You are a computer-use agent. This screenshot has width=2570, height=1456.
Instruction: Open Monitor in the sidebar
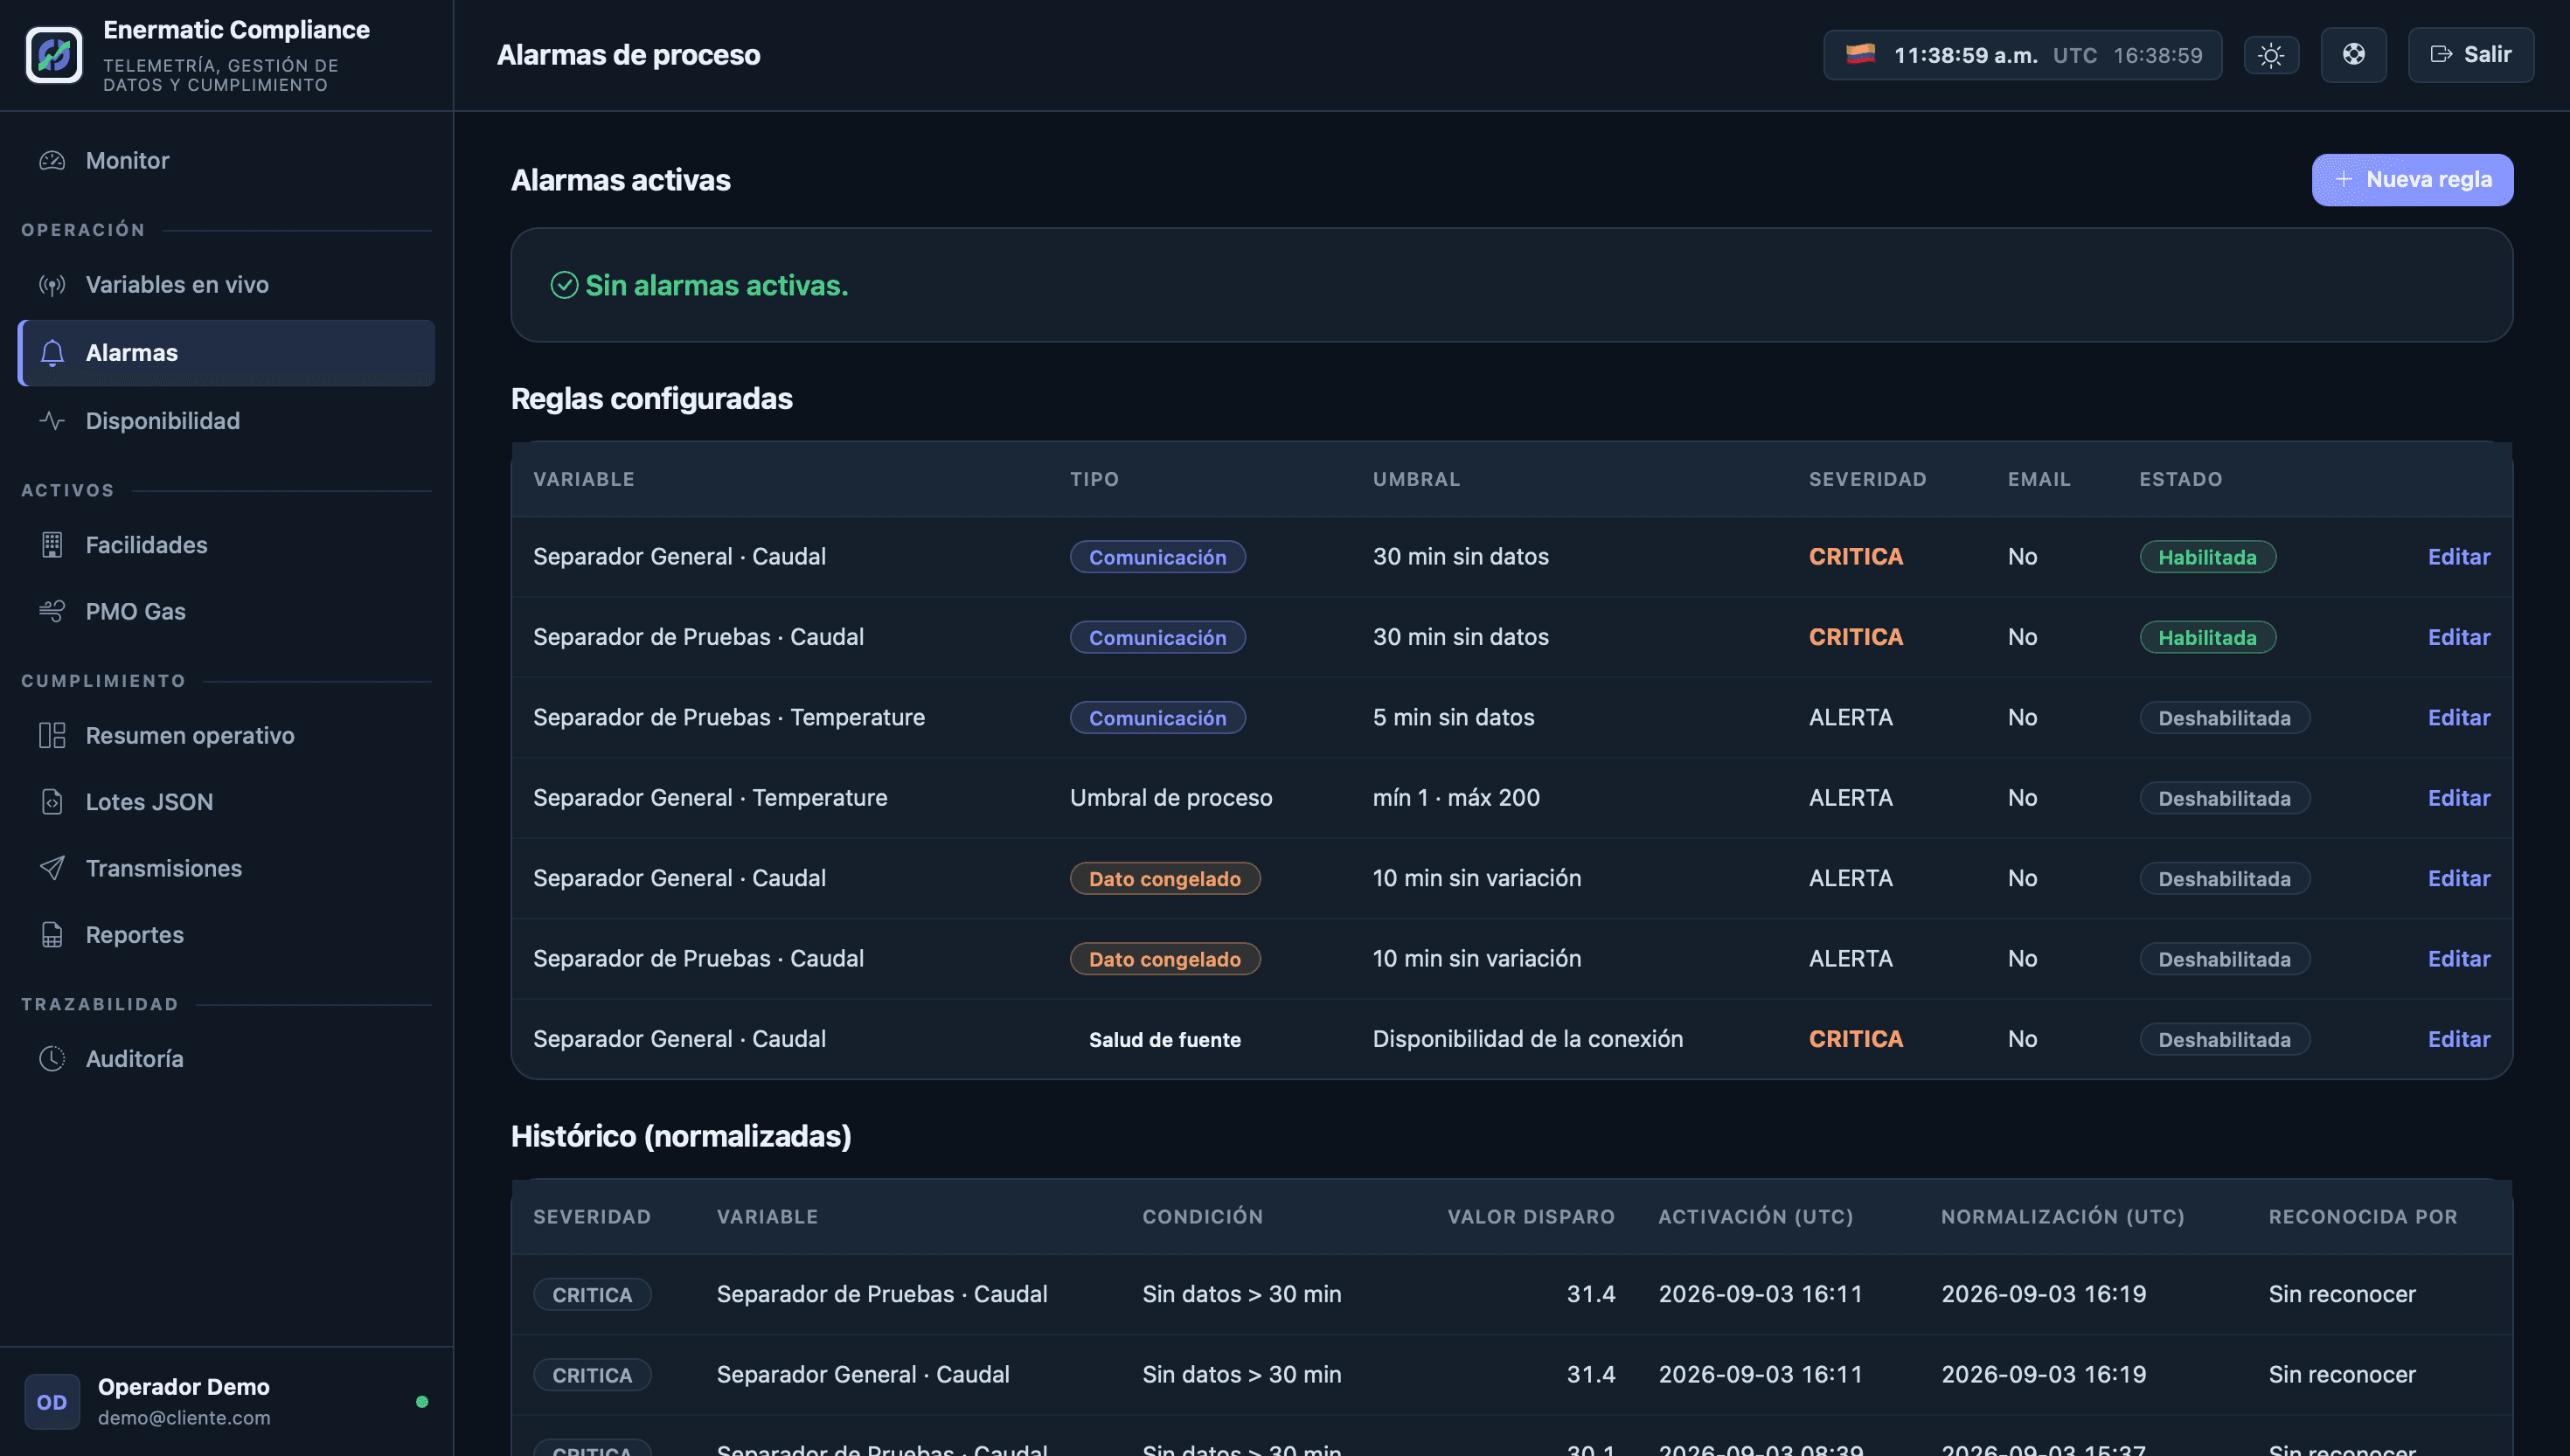(x=226, y=161)
